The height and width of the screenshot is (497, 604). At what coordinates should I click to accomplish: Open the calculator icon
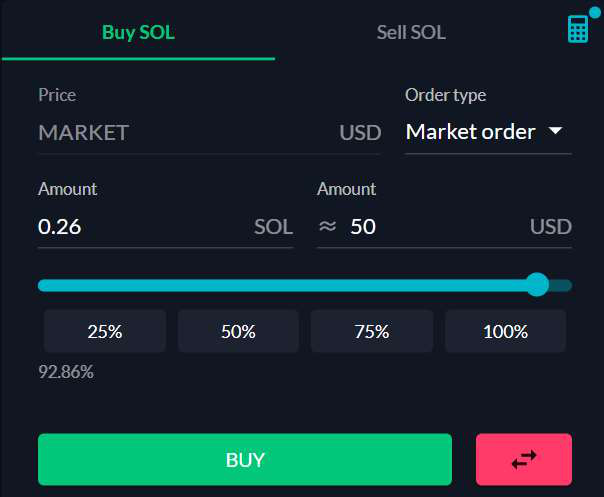[x=578, y=29]
